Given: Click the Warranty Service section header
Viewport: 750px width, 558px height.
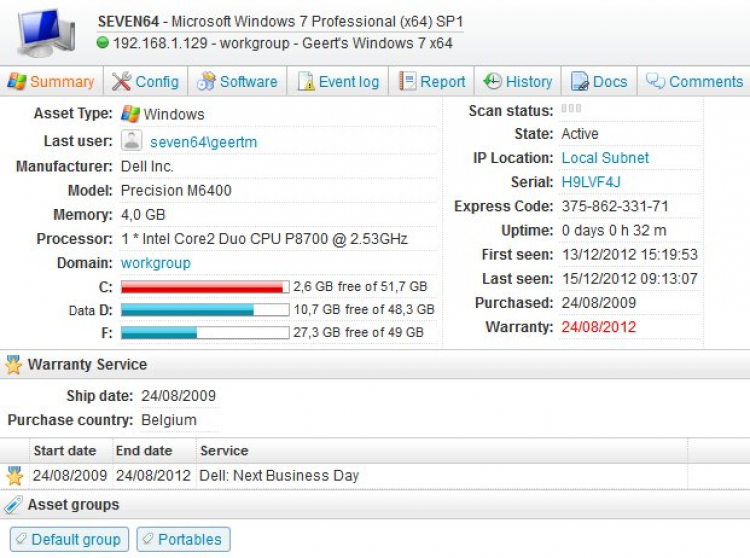Looking at the screenshot, I should (375, 365).
